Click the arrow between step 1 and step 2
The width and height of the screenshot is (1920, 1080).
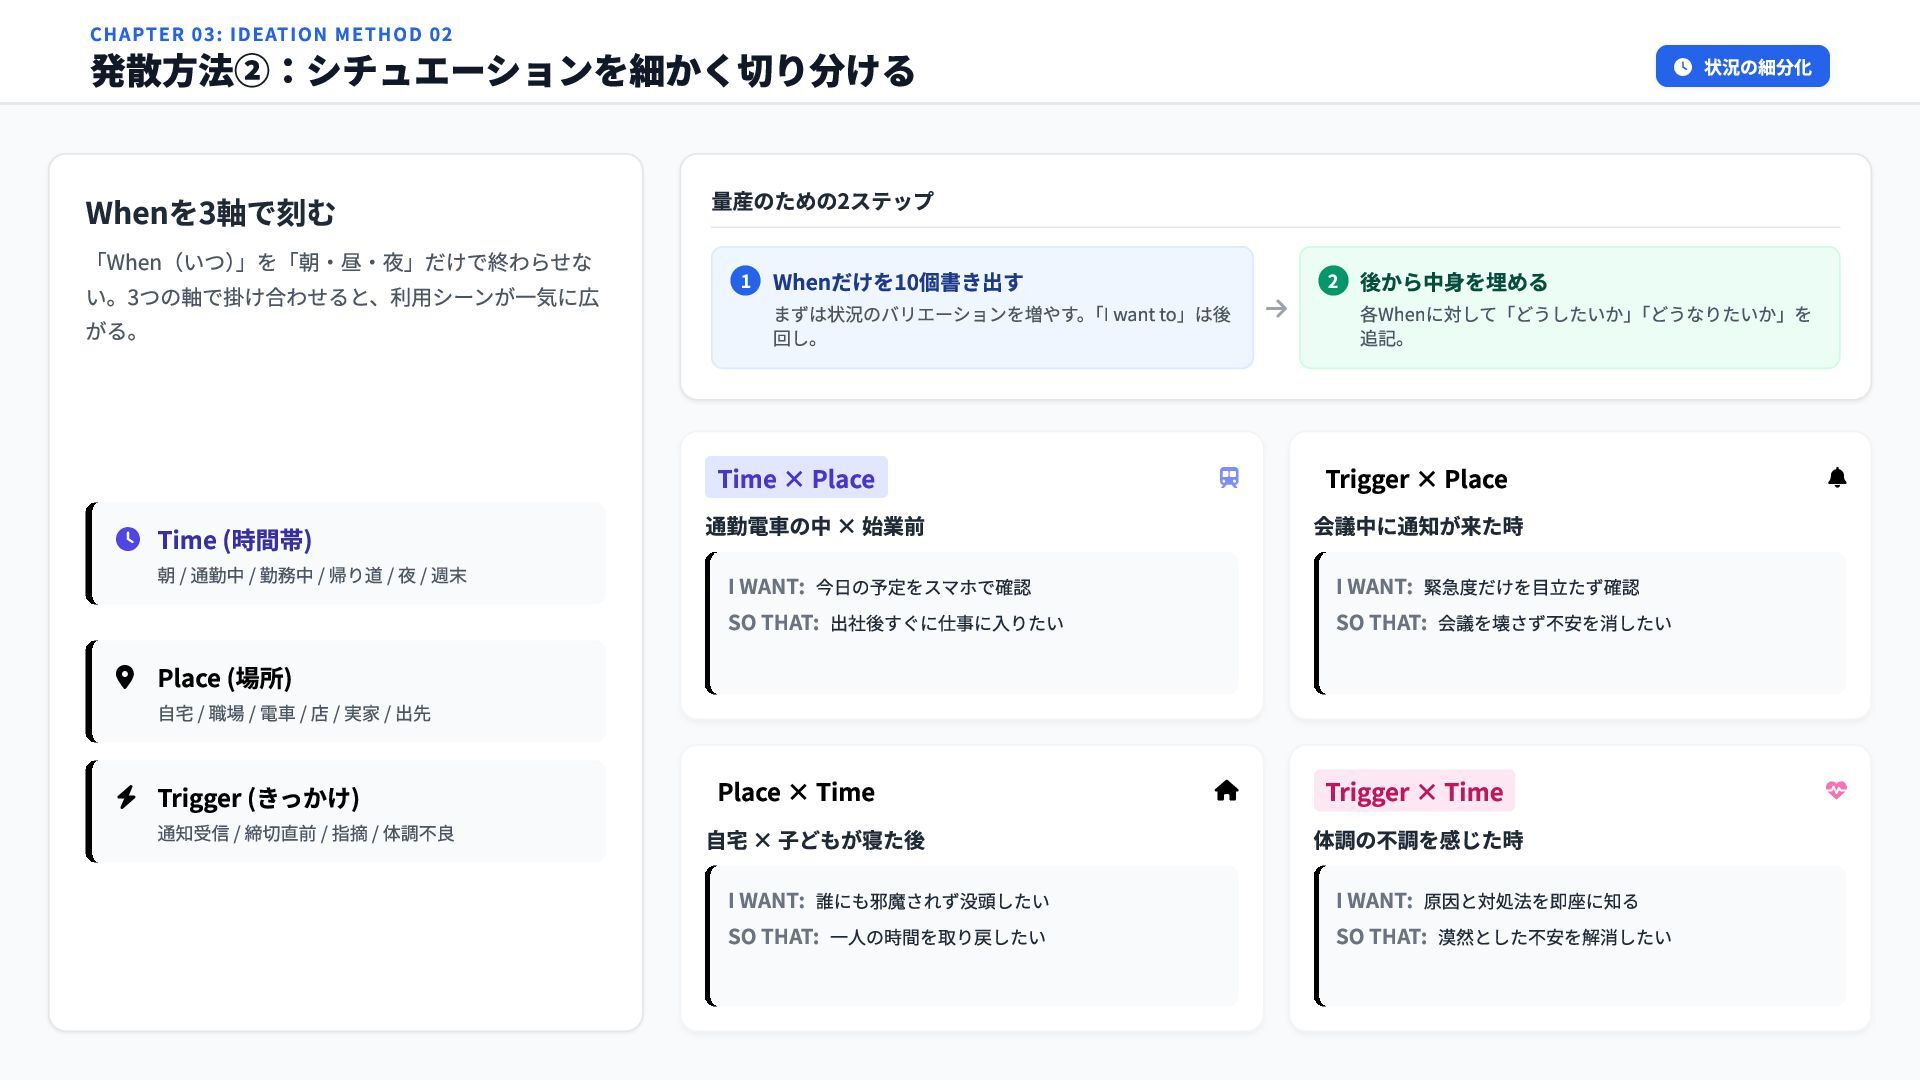(1276, 309)
